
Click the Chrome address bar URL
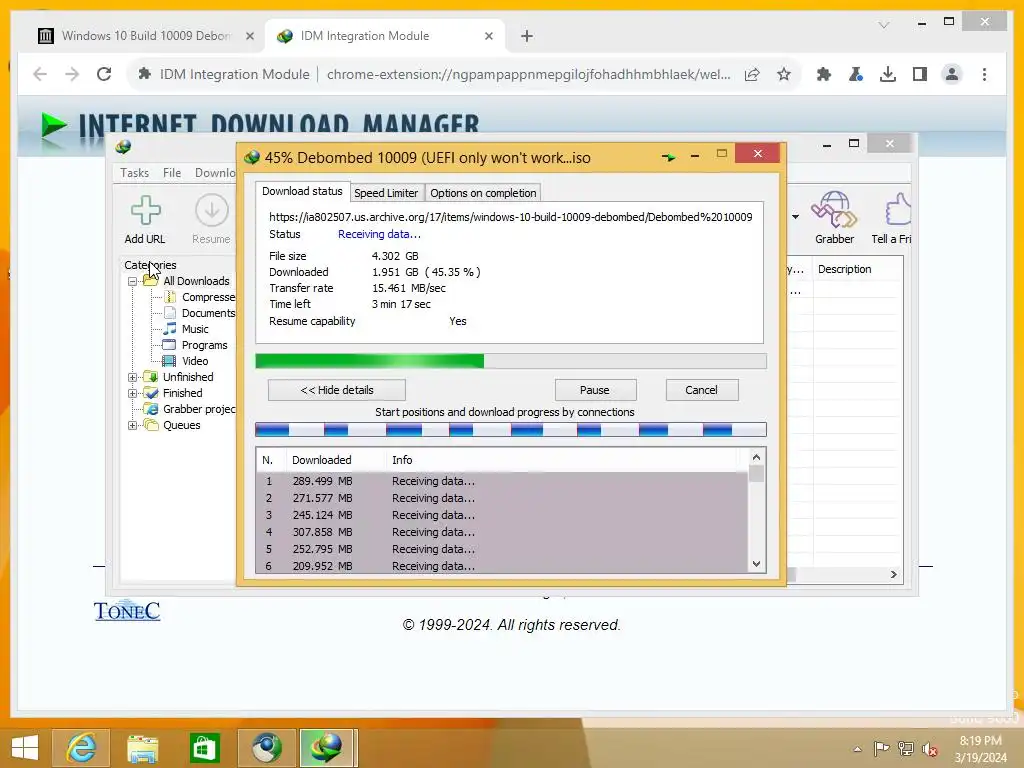[x=528, y=74]
